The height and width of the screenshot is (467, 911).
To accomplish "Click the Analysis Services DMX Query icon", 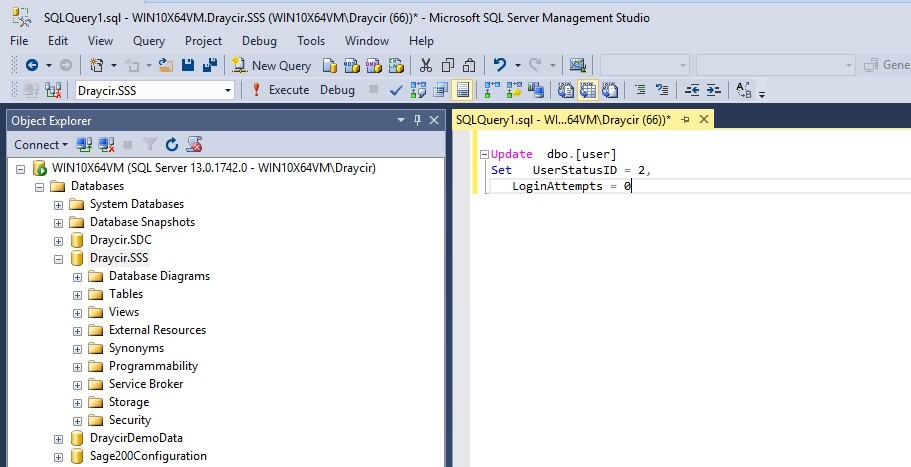I will tap(374, 66).
